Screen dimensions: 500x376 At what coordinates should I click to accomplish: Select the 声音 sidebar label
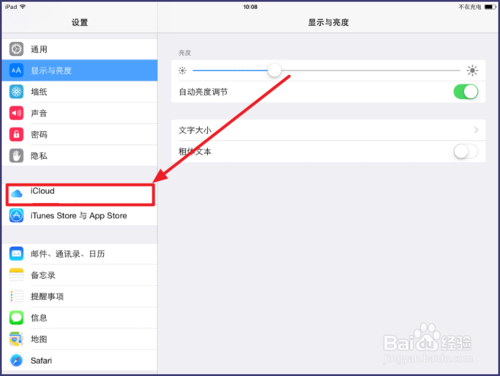[39, 113]
